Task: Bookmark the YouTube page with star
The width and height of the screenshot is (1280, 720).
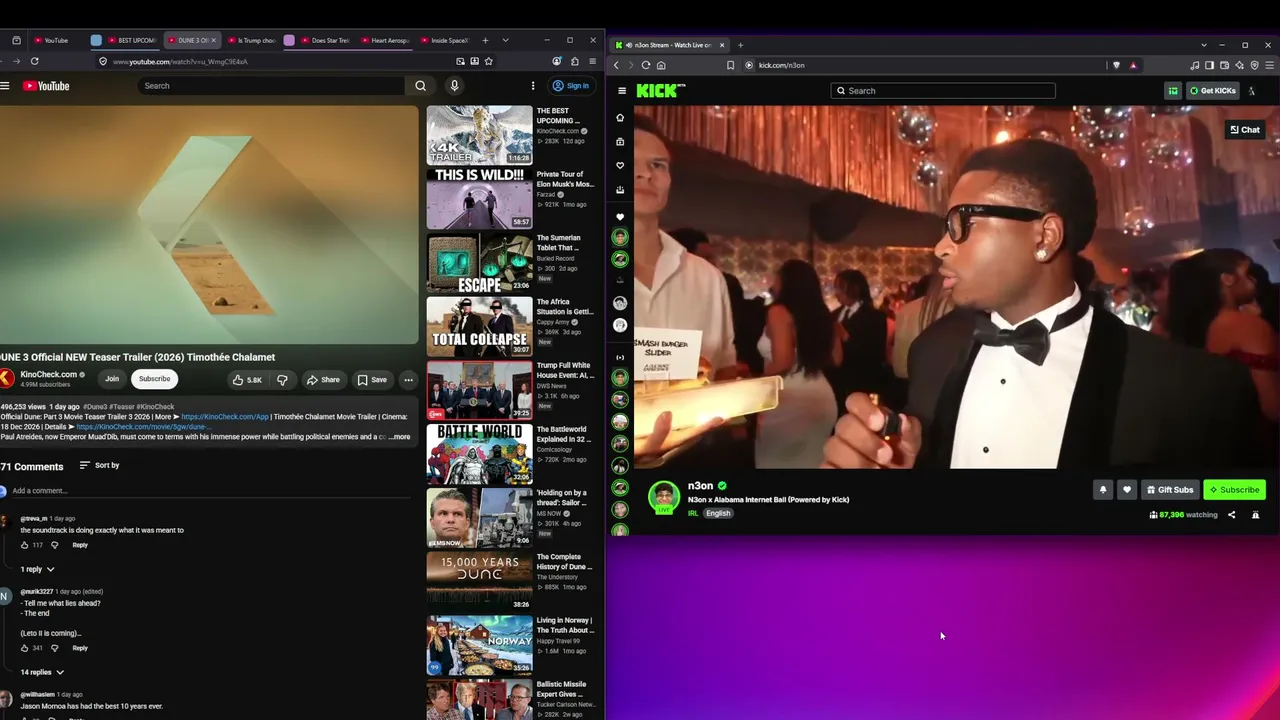Action: (488, 61)
